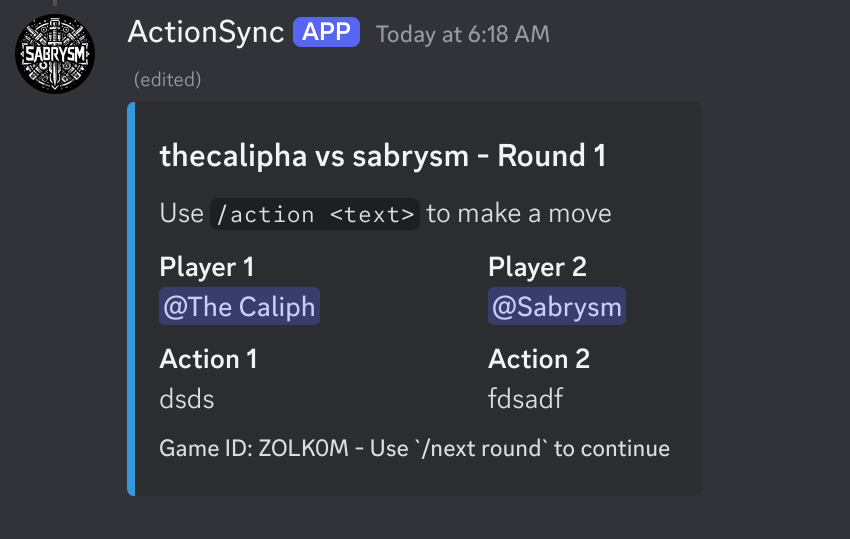Click the (edited) label under the username
850x539 pixels.
(x=167, y=79)
